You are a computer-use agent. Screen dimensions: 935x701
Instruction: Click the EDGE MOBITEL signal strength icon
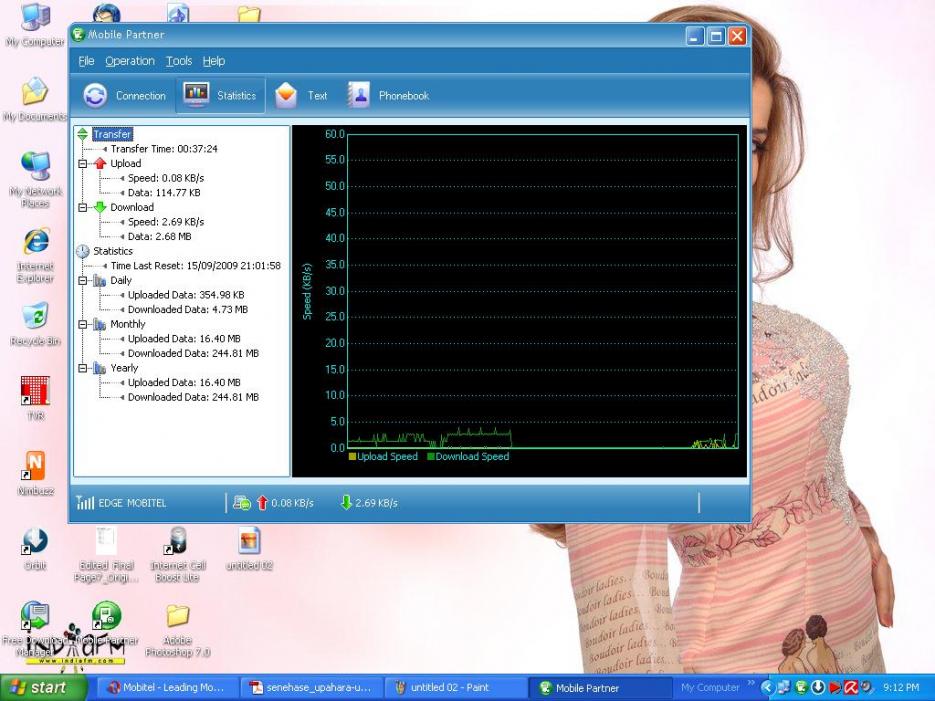tap(85, 503)
